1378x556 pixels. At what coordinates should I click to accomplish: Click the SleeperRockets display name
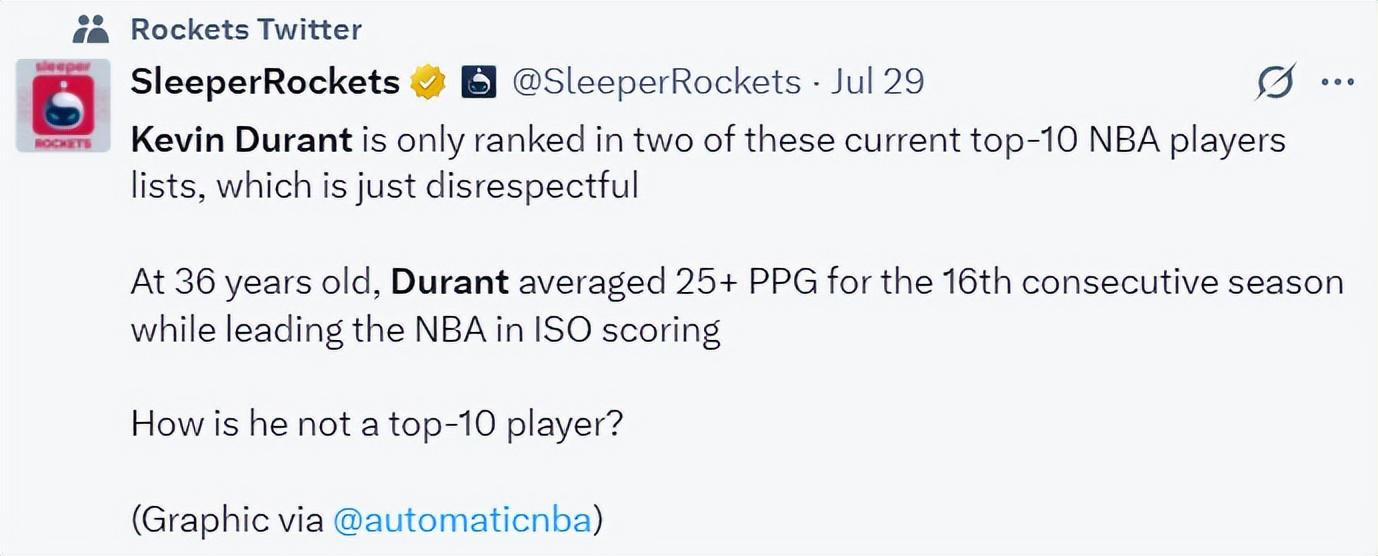click(x=265, y=82)
